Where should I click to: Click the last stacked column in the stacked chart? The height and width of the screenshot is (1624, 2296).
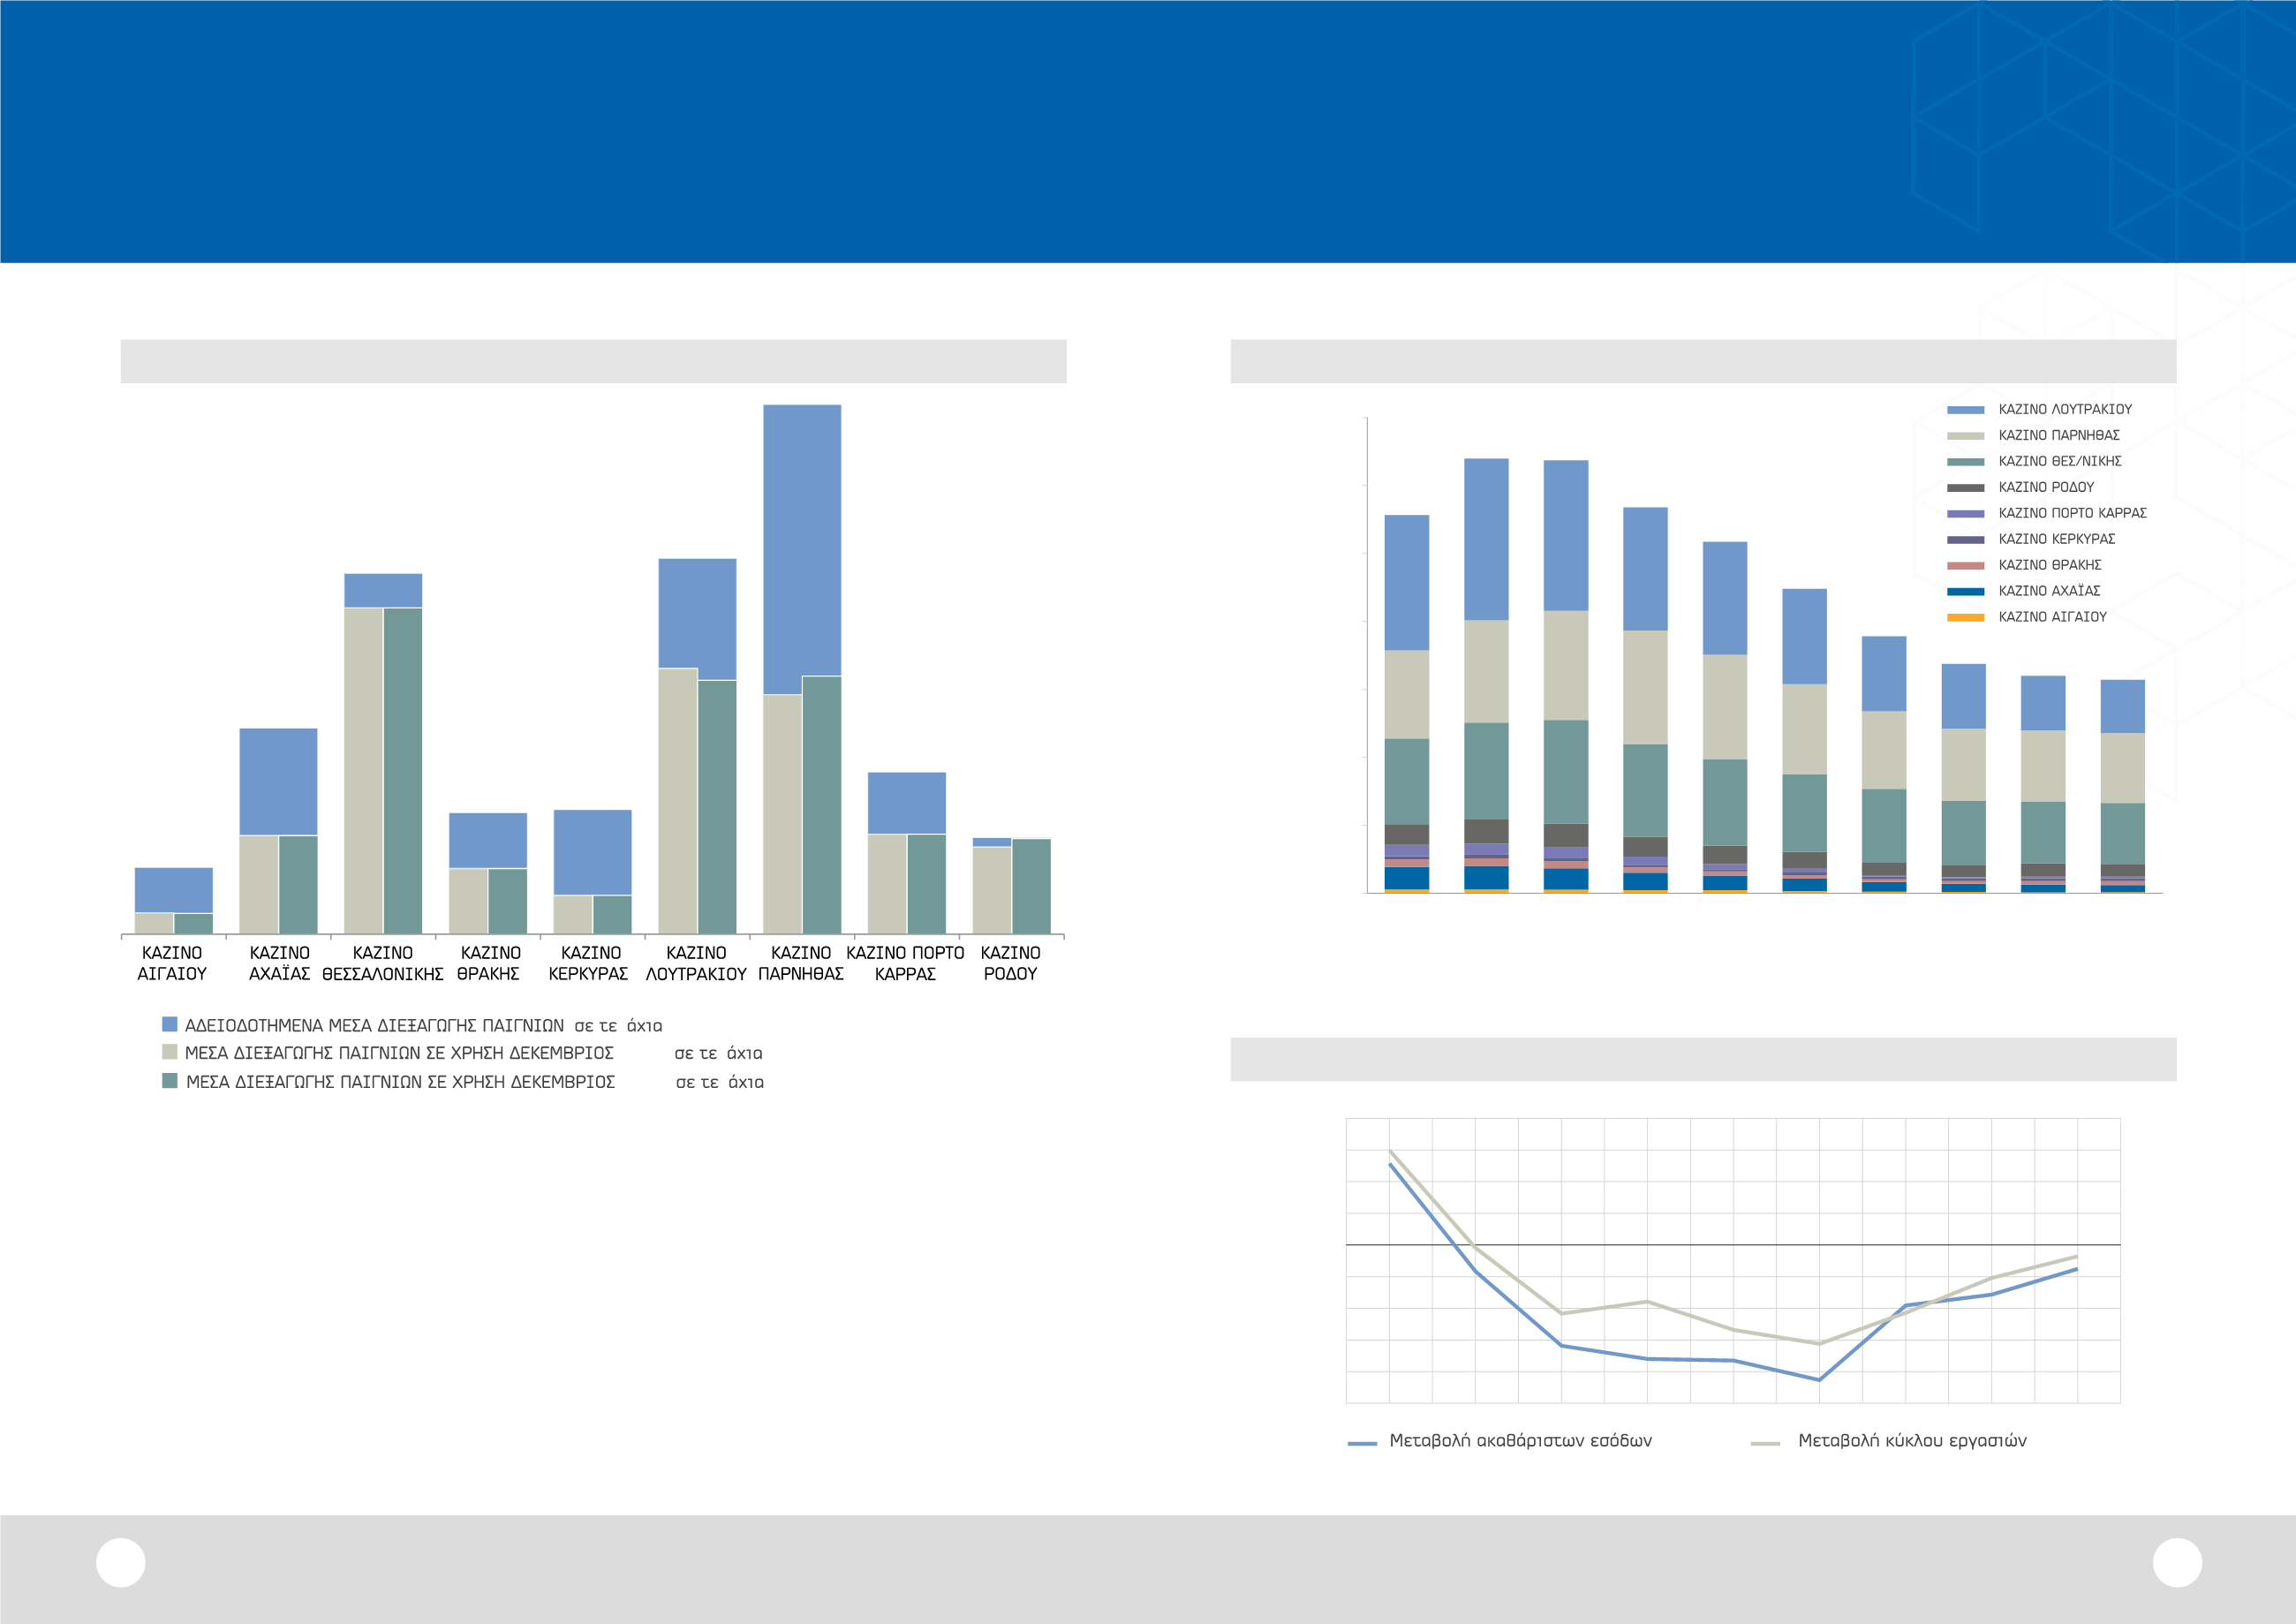[2122, 786]
